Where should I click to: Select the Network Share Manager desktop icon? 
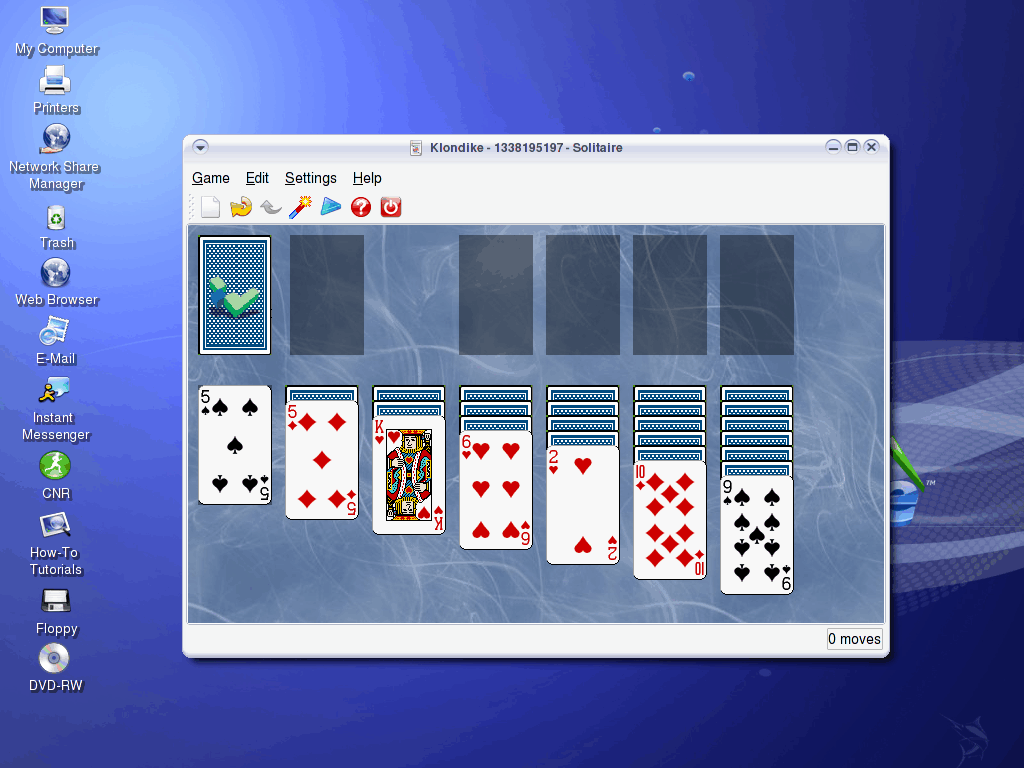click(x=55, y=157)
